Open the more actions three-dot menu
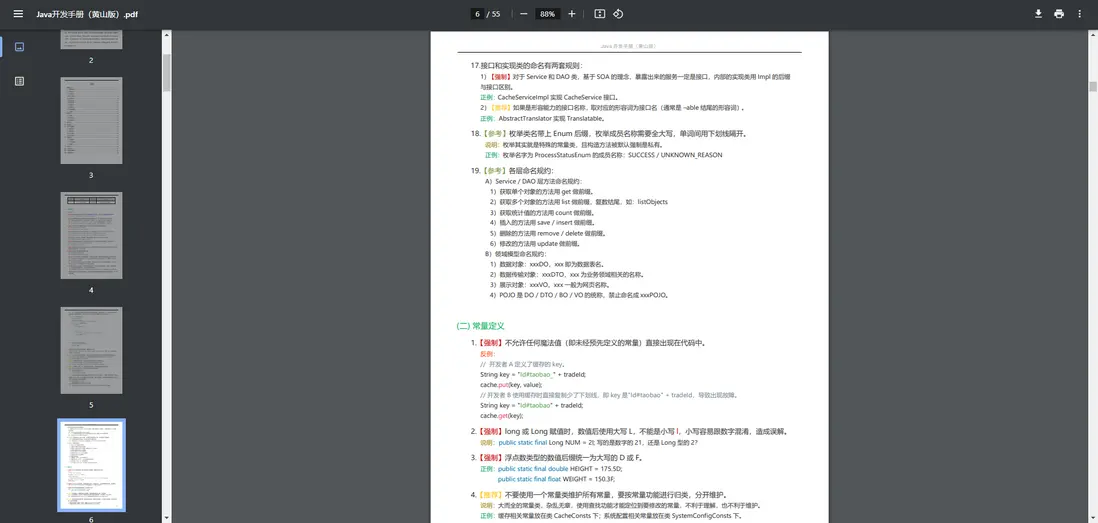The height and width of the screenshot is (523, 1098). coord(1079,14)
